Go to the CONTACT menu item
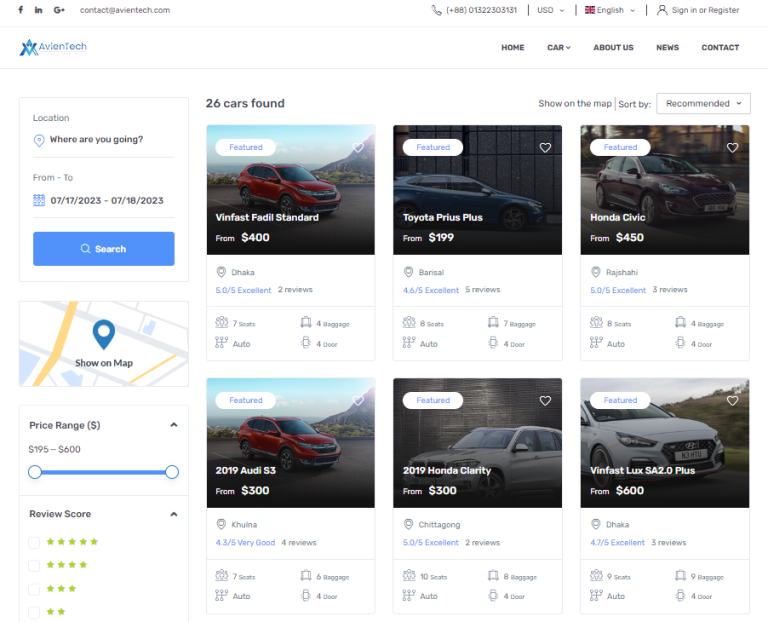The width and height of the screenshot is (768, 622). click(x=720, y=47)
